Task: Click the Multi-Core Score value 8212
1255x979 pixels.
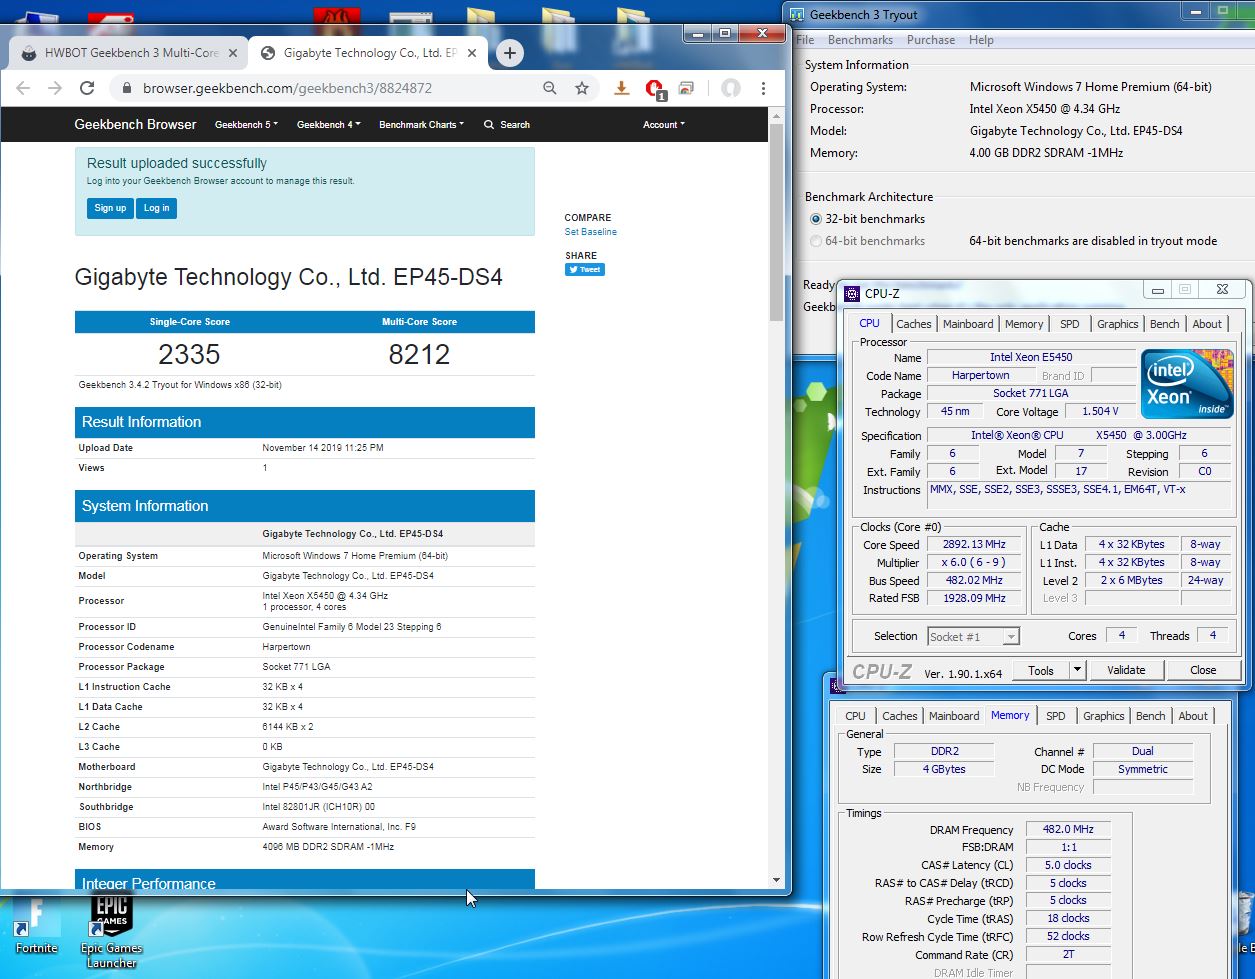Action: pos(419,354)
